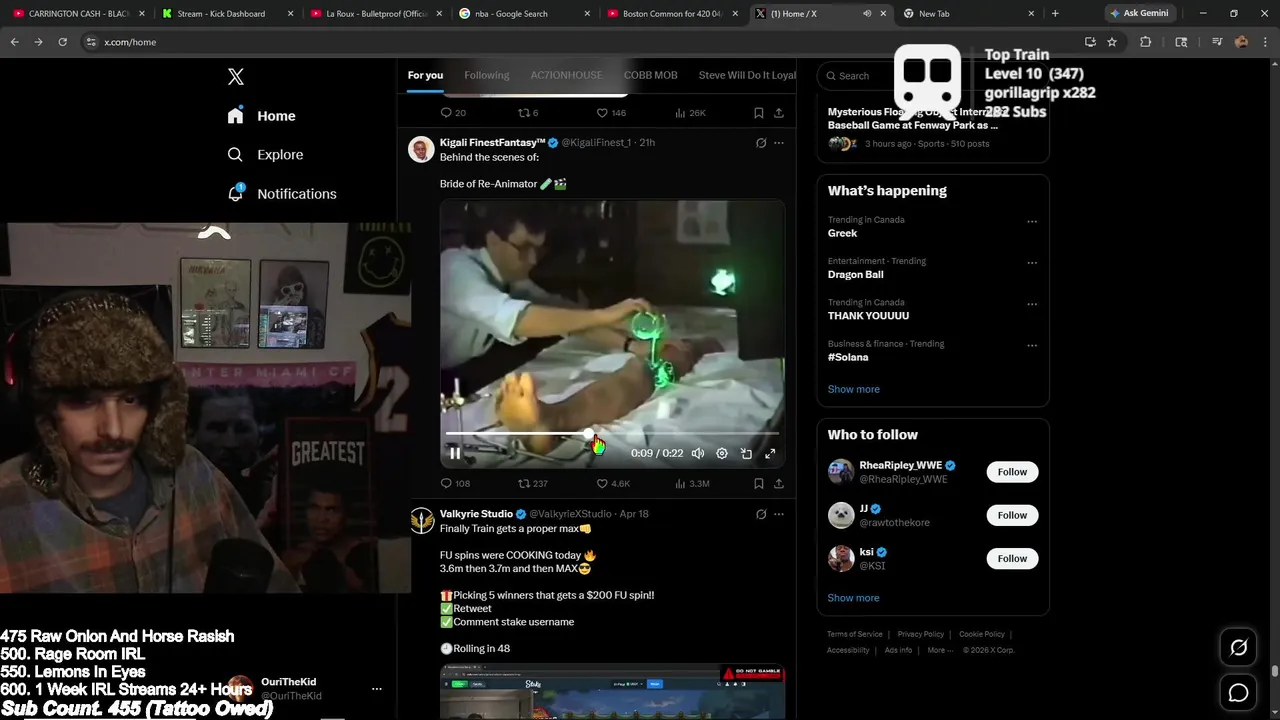
Task: Open #Solana trend options menu
Action: tap(1032, 346)
